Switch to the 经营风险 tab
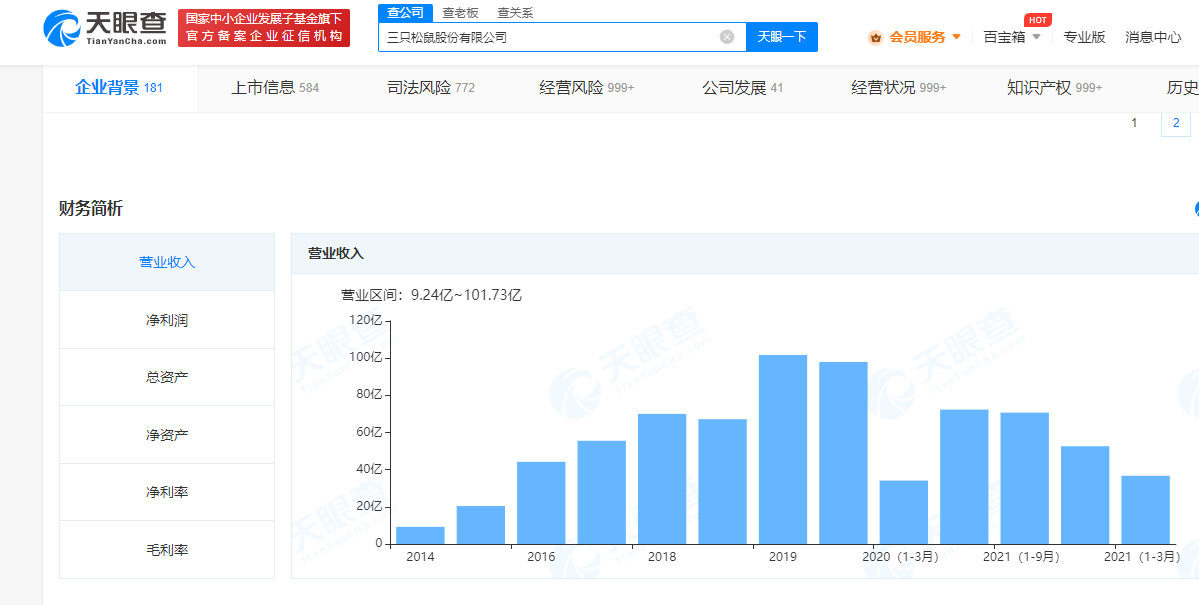Screen dimensions: 1199x605 click(x=587, y=88)
